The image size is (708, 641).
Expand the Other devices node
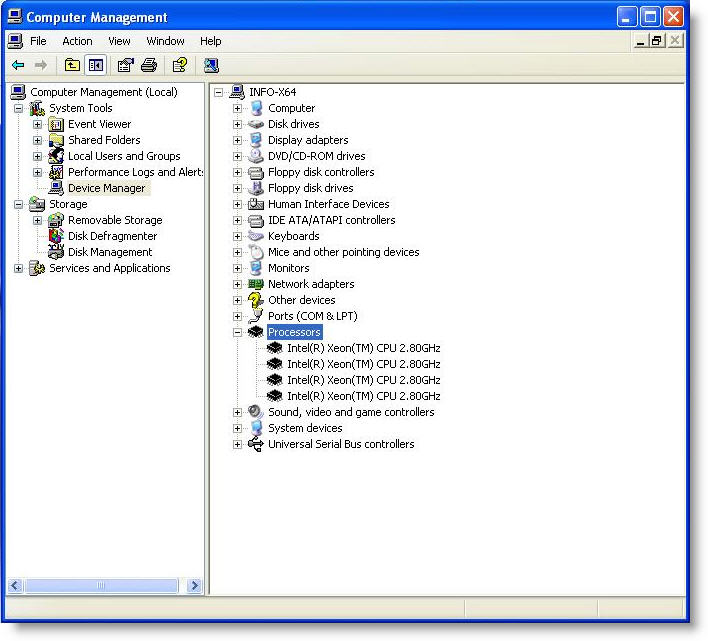point(238,300)
